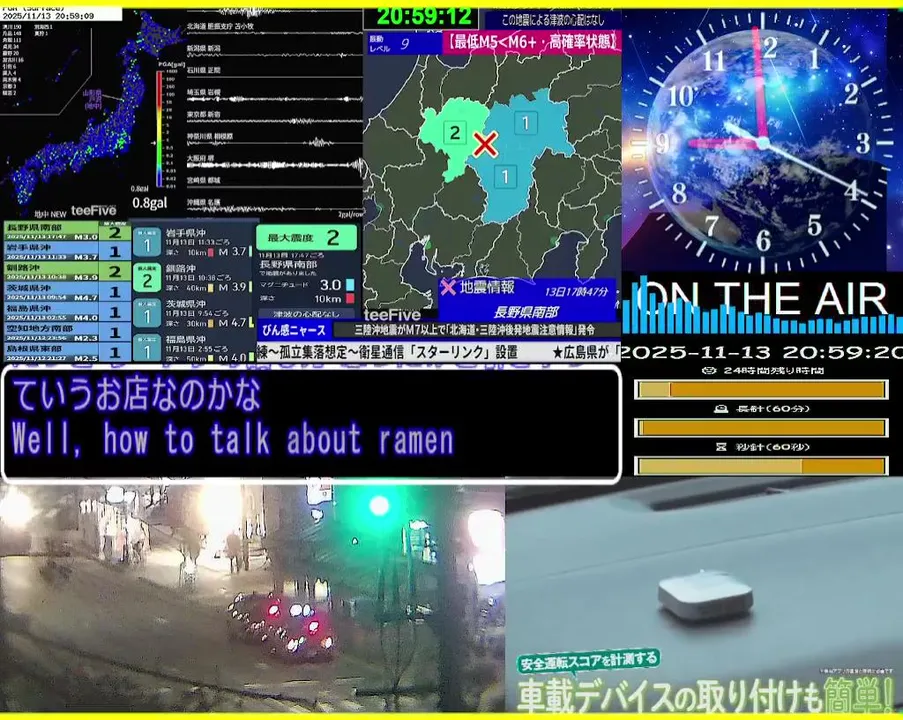Image resolution: width=903 pixels, height=720 pixels.
Task: Click the red X epicenter marker on map
Action: point(485,144)
